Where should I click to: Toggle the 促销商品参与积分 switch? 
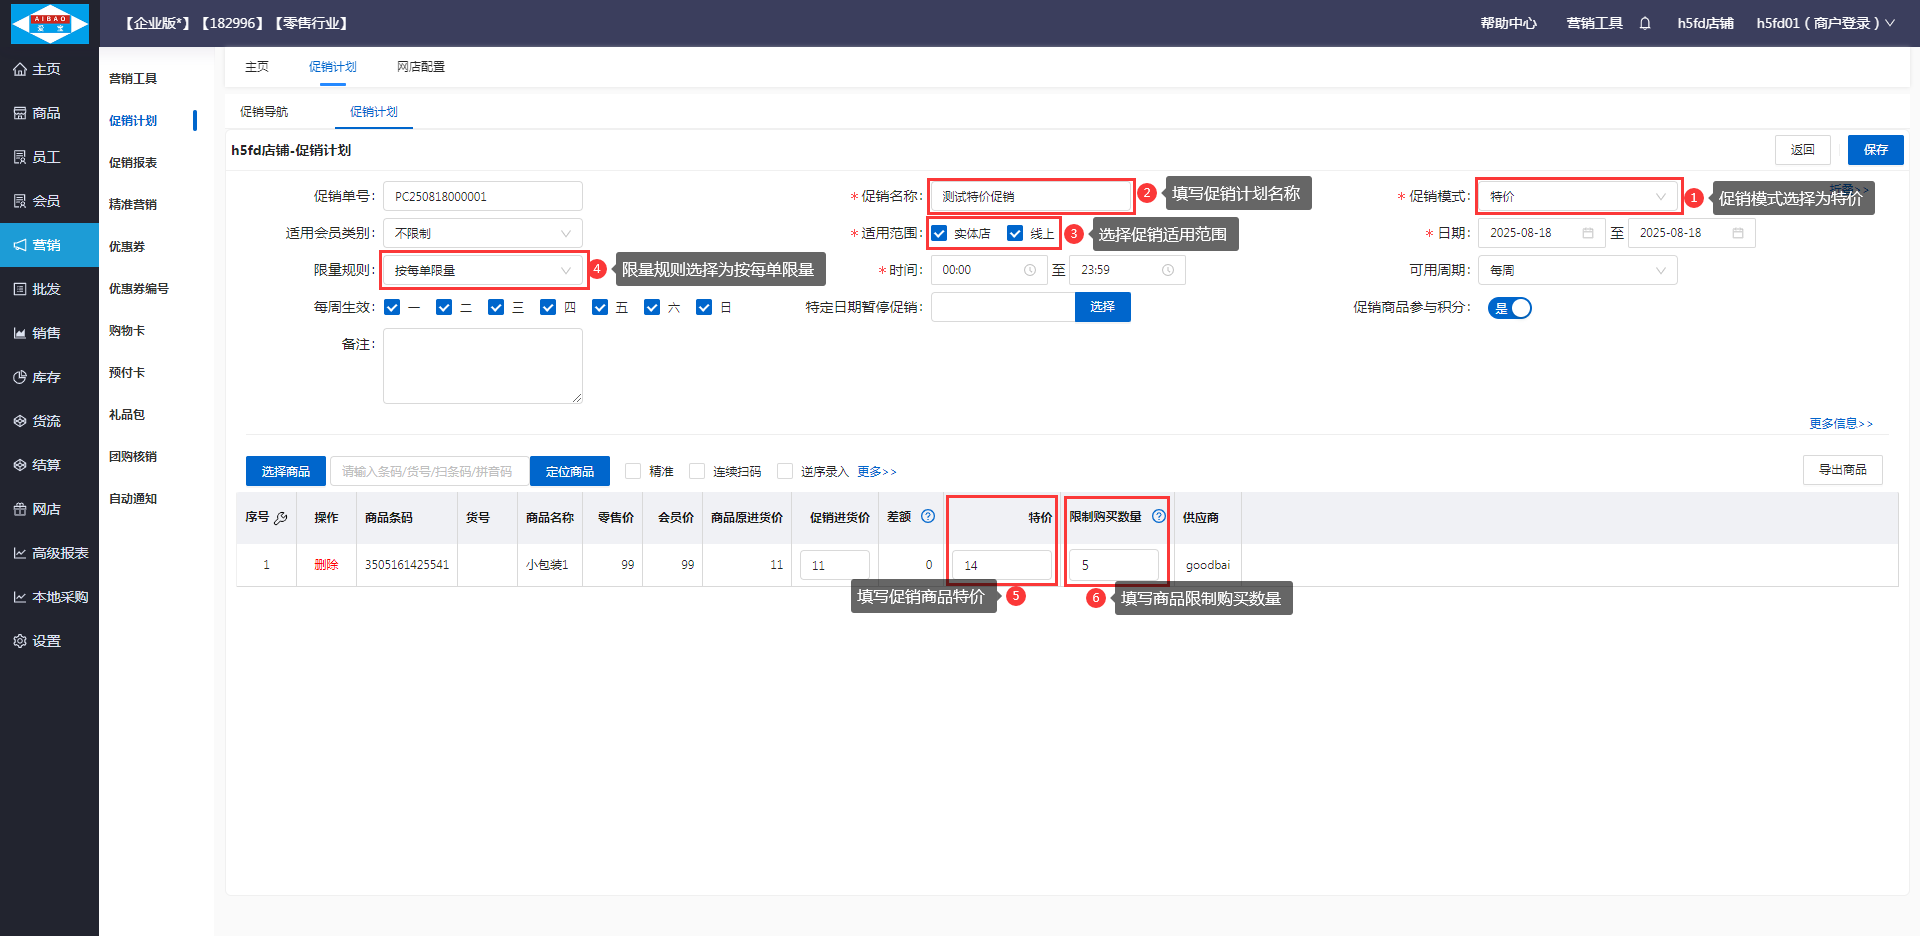point(1509,308)
